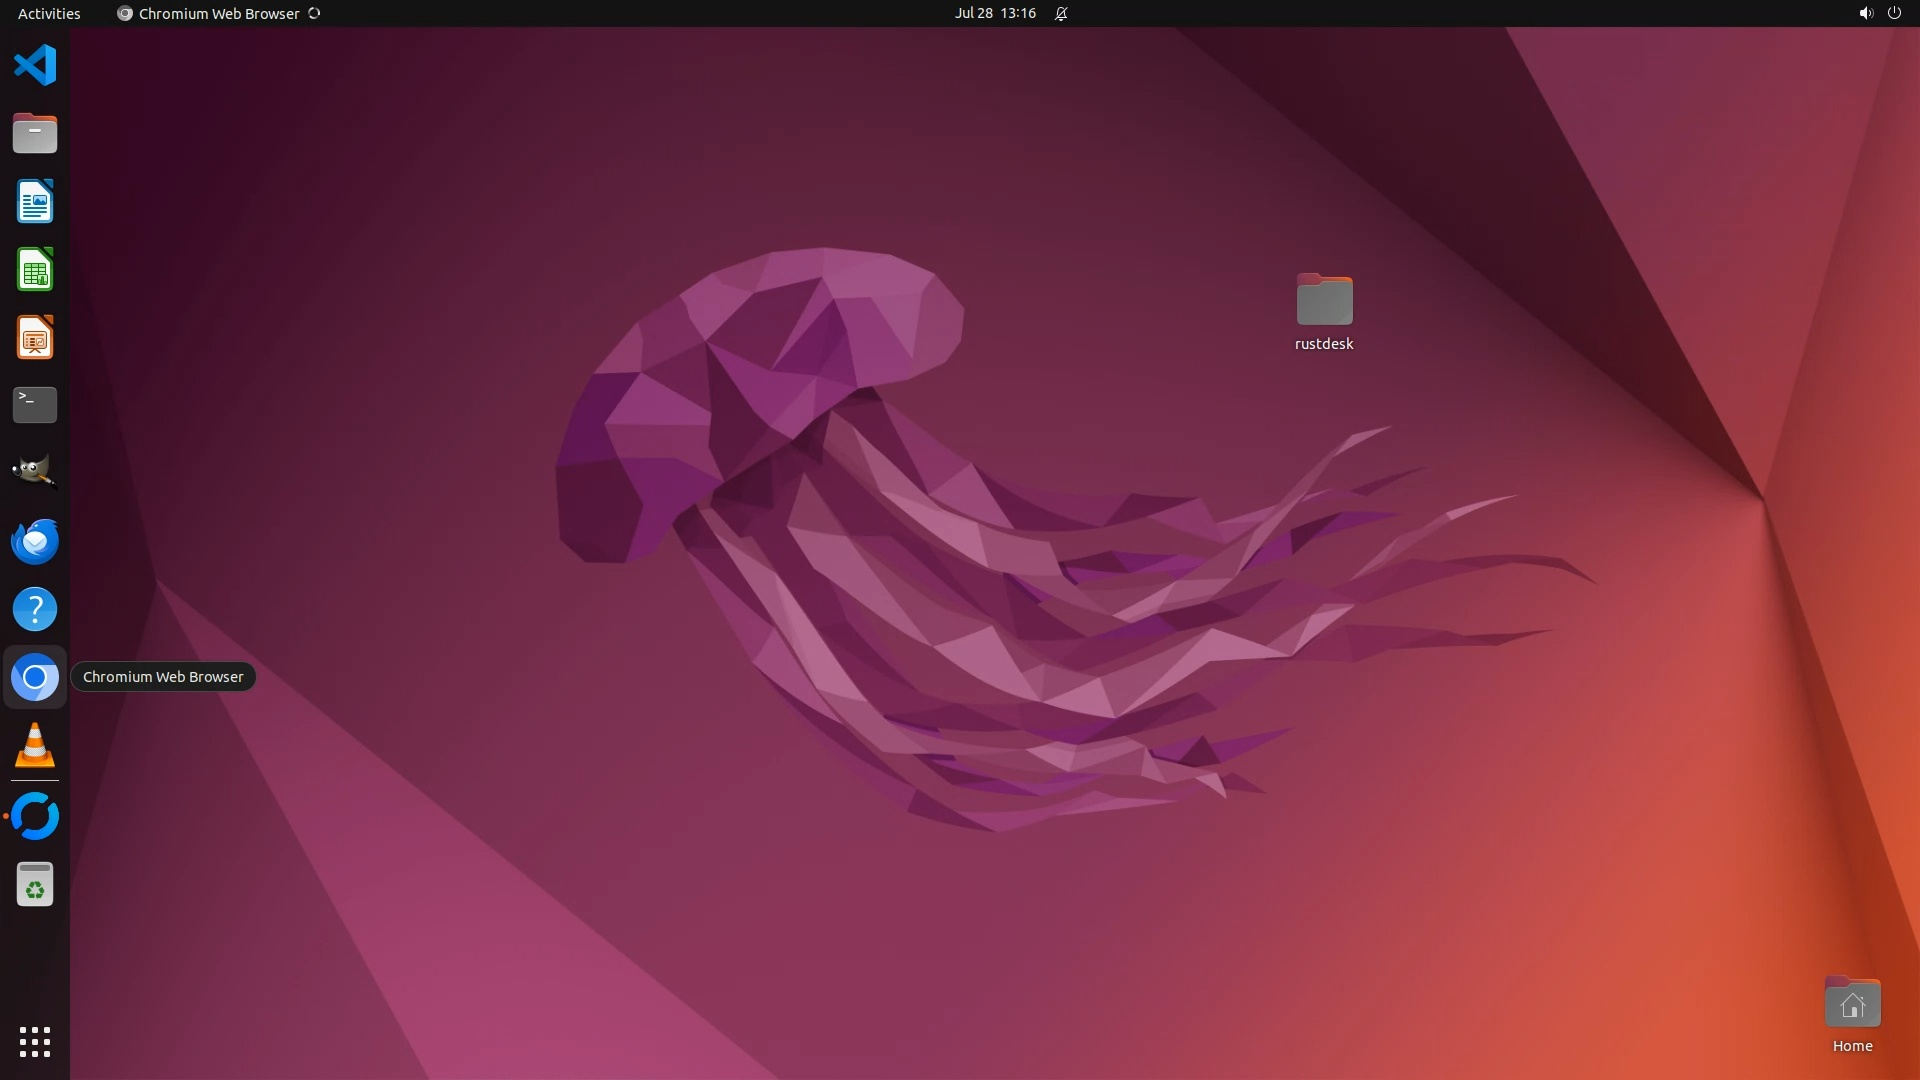Open GIMP image editor

35,472
